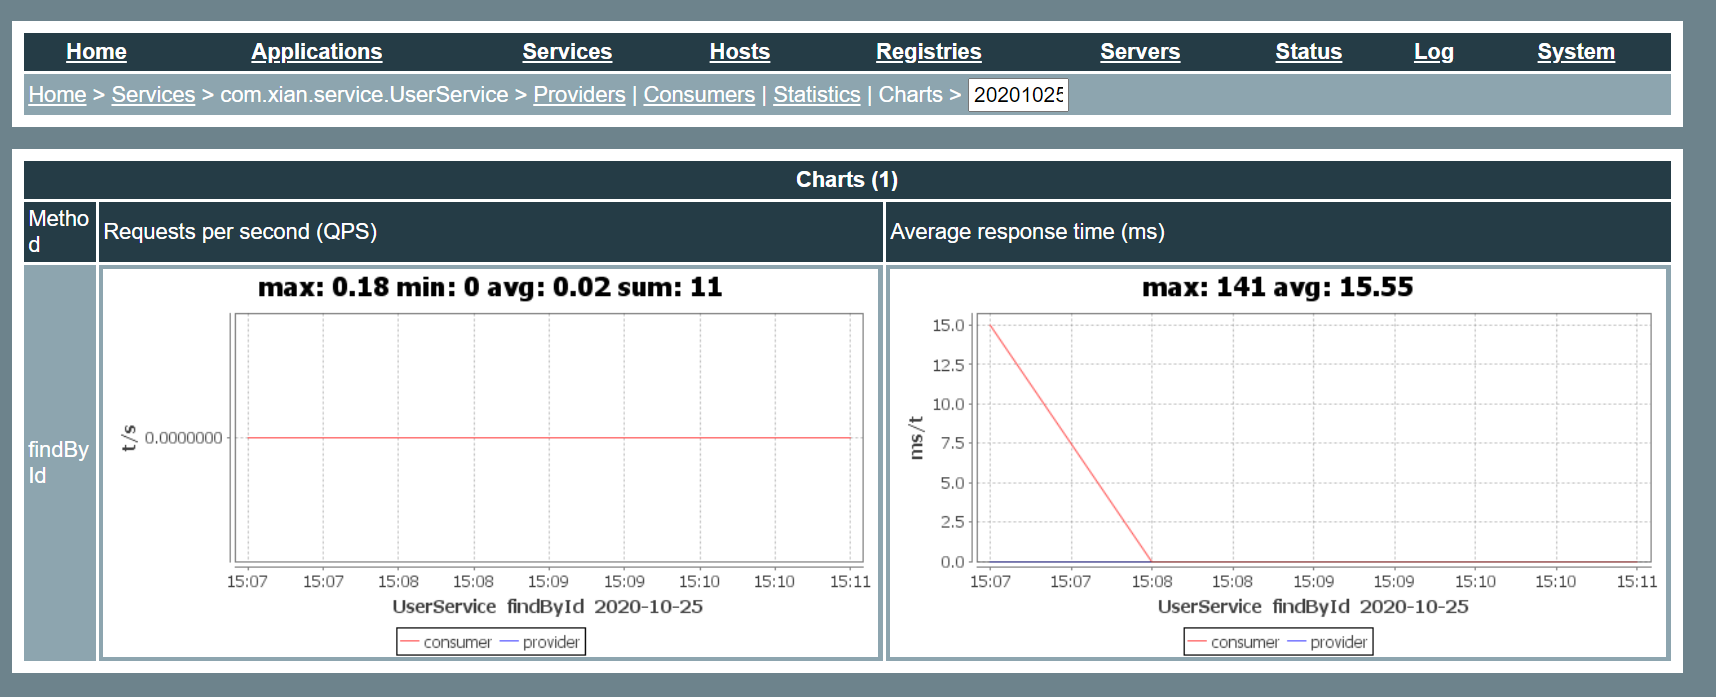
Task: Click the 10.0 axis value in response chart
Action: (948, 404)
